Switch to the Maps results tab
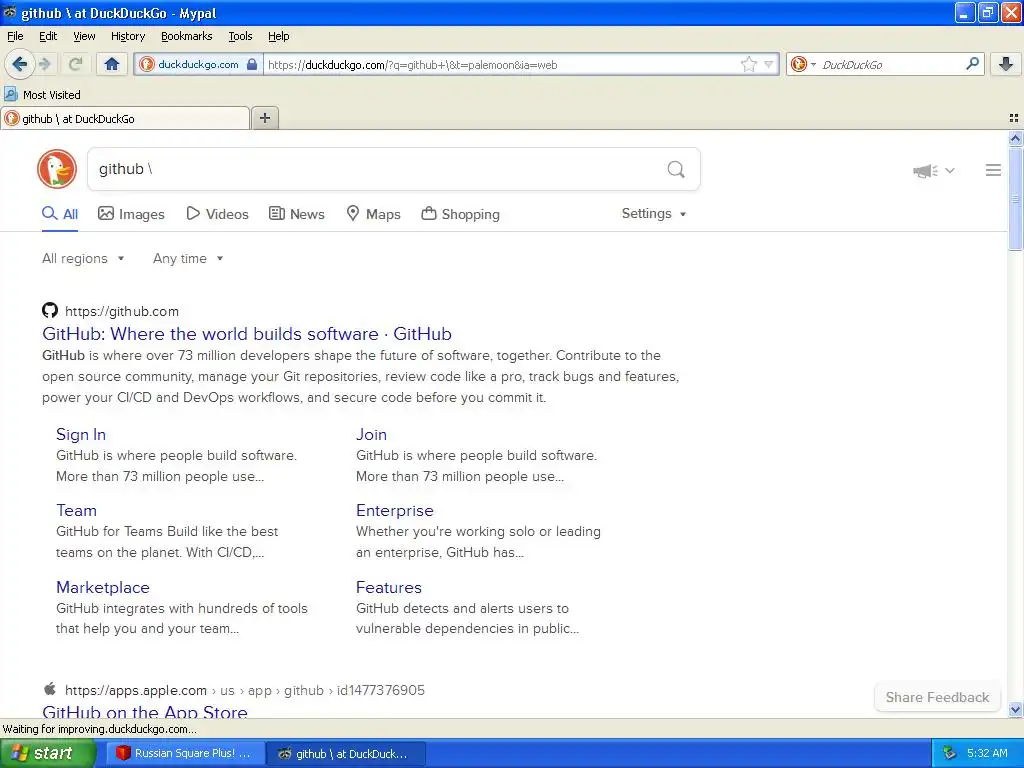Image resolution: width=1024 pixels, height=768 pixels. (x=373, y=214)
